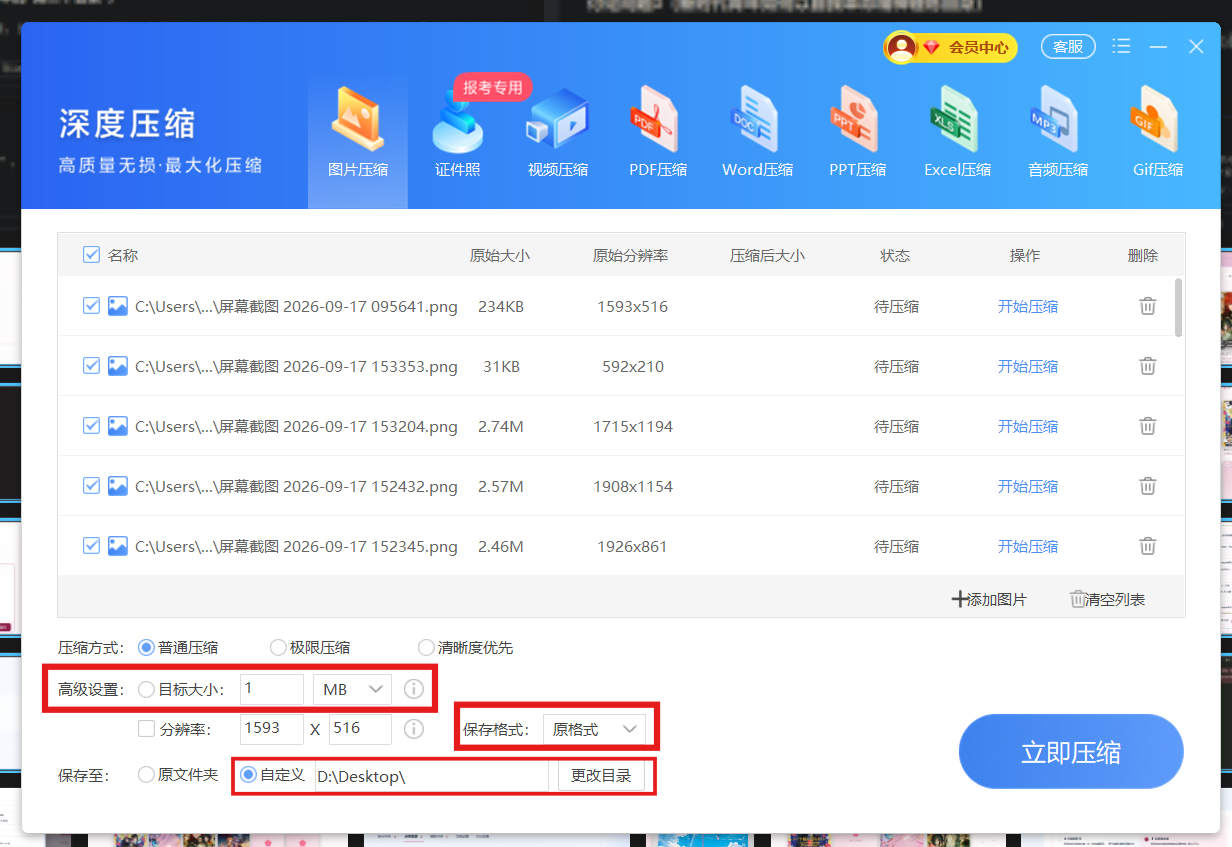Delete 095641.png with trash icon

(1148, 306)
